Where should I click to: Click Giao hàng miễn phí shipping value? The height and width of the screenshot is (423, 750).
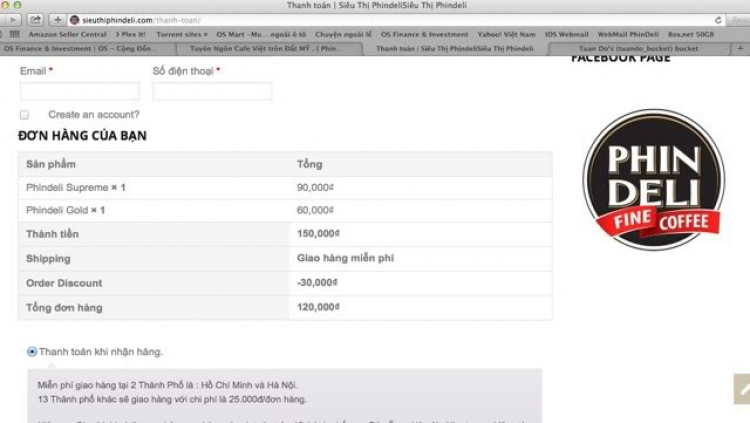coord(345,258)
